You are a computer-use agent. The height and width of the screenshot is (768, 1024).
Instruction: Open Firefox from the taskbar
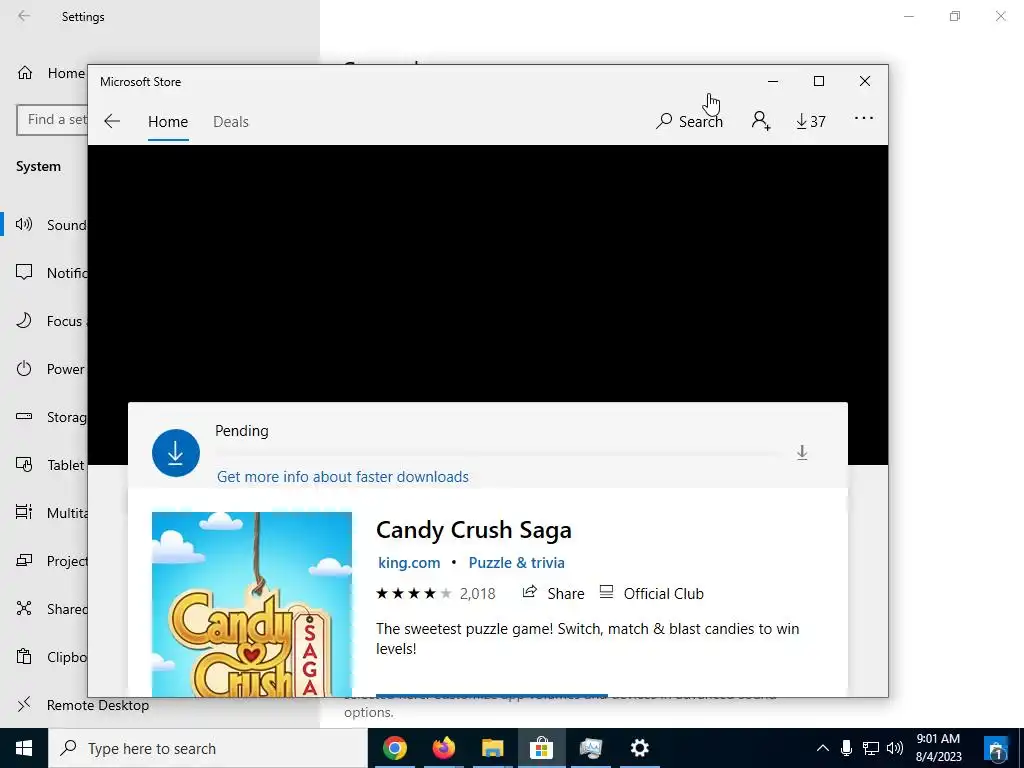click(443, 748)
